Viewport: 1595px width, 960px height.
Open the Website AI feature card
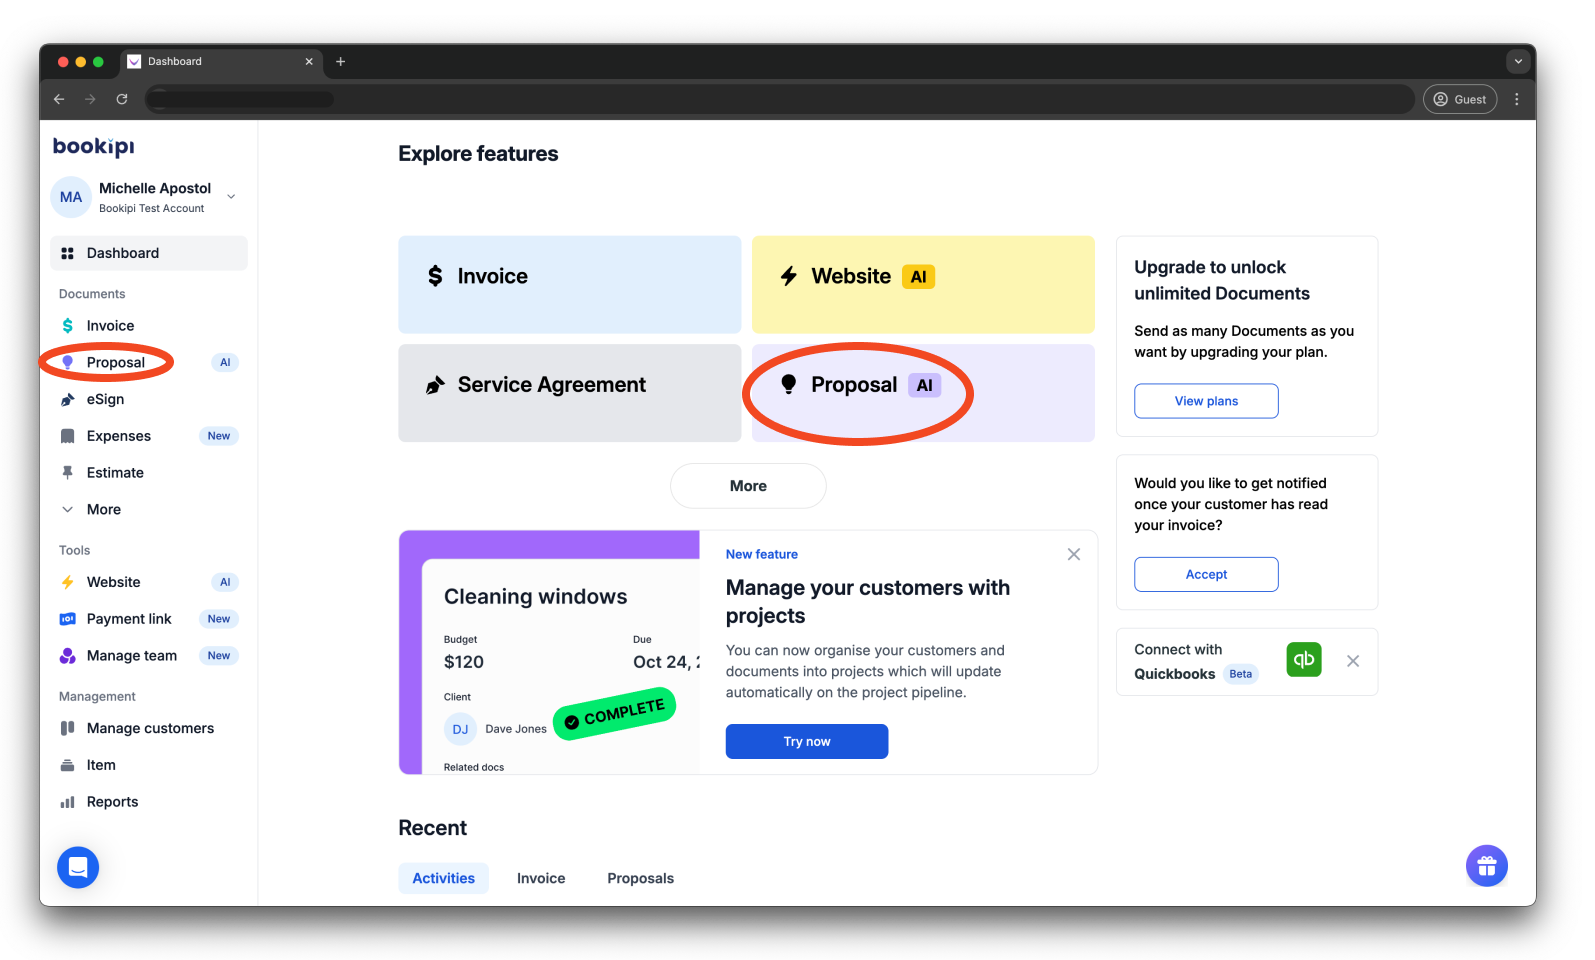coord(923,284)
